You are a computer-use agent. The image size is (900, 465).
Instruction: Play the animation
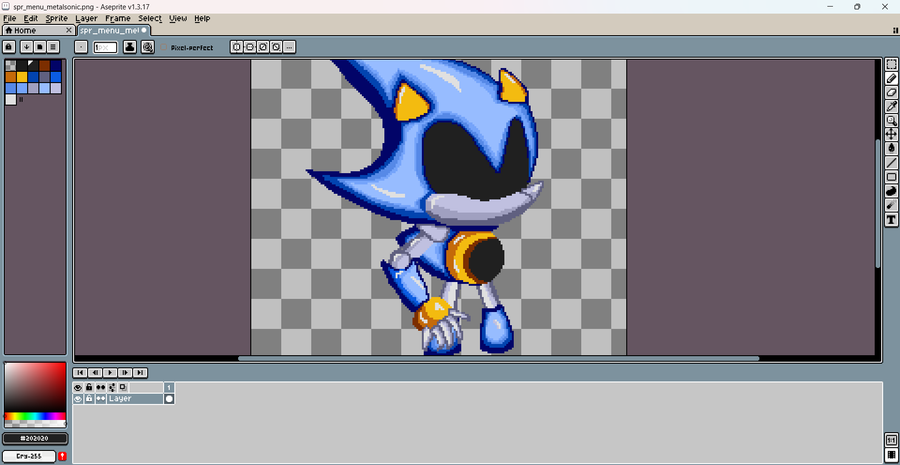coord(110,373)
